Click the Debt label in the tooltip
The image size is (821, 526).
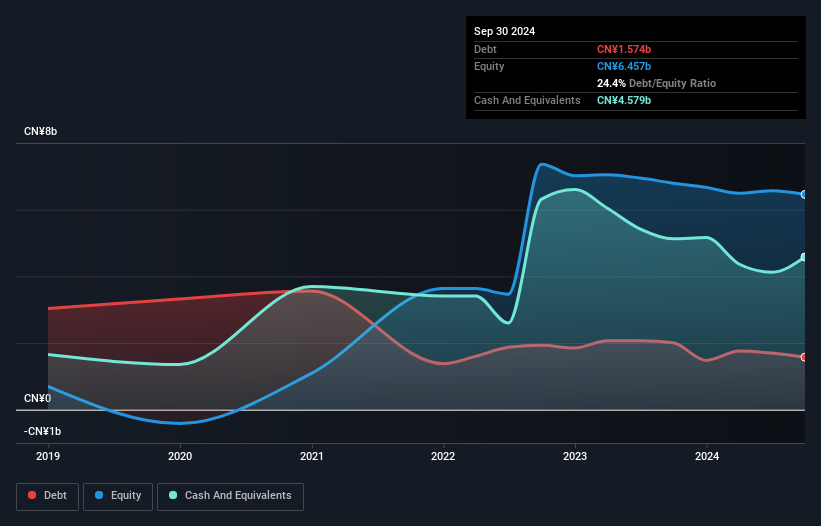(485, 49)
